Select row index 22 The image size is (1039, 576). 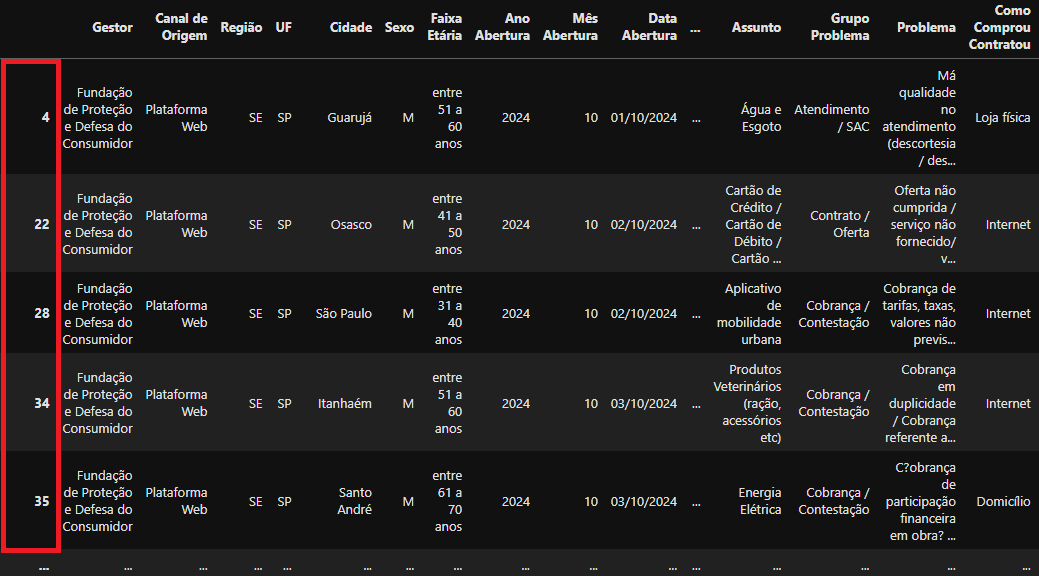pos(42,224)
